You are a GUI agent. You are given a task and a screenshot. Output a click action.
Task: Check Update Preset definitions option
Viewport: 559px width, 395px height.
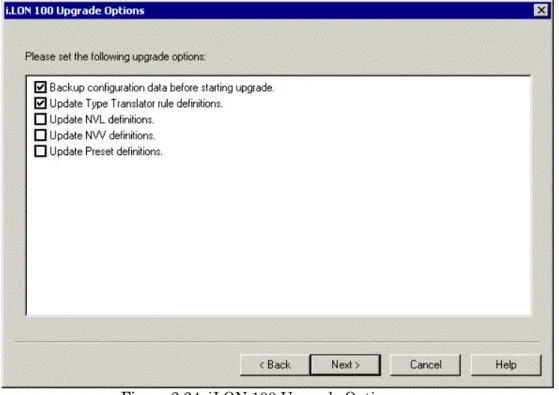click(40, 151)
